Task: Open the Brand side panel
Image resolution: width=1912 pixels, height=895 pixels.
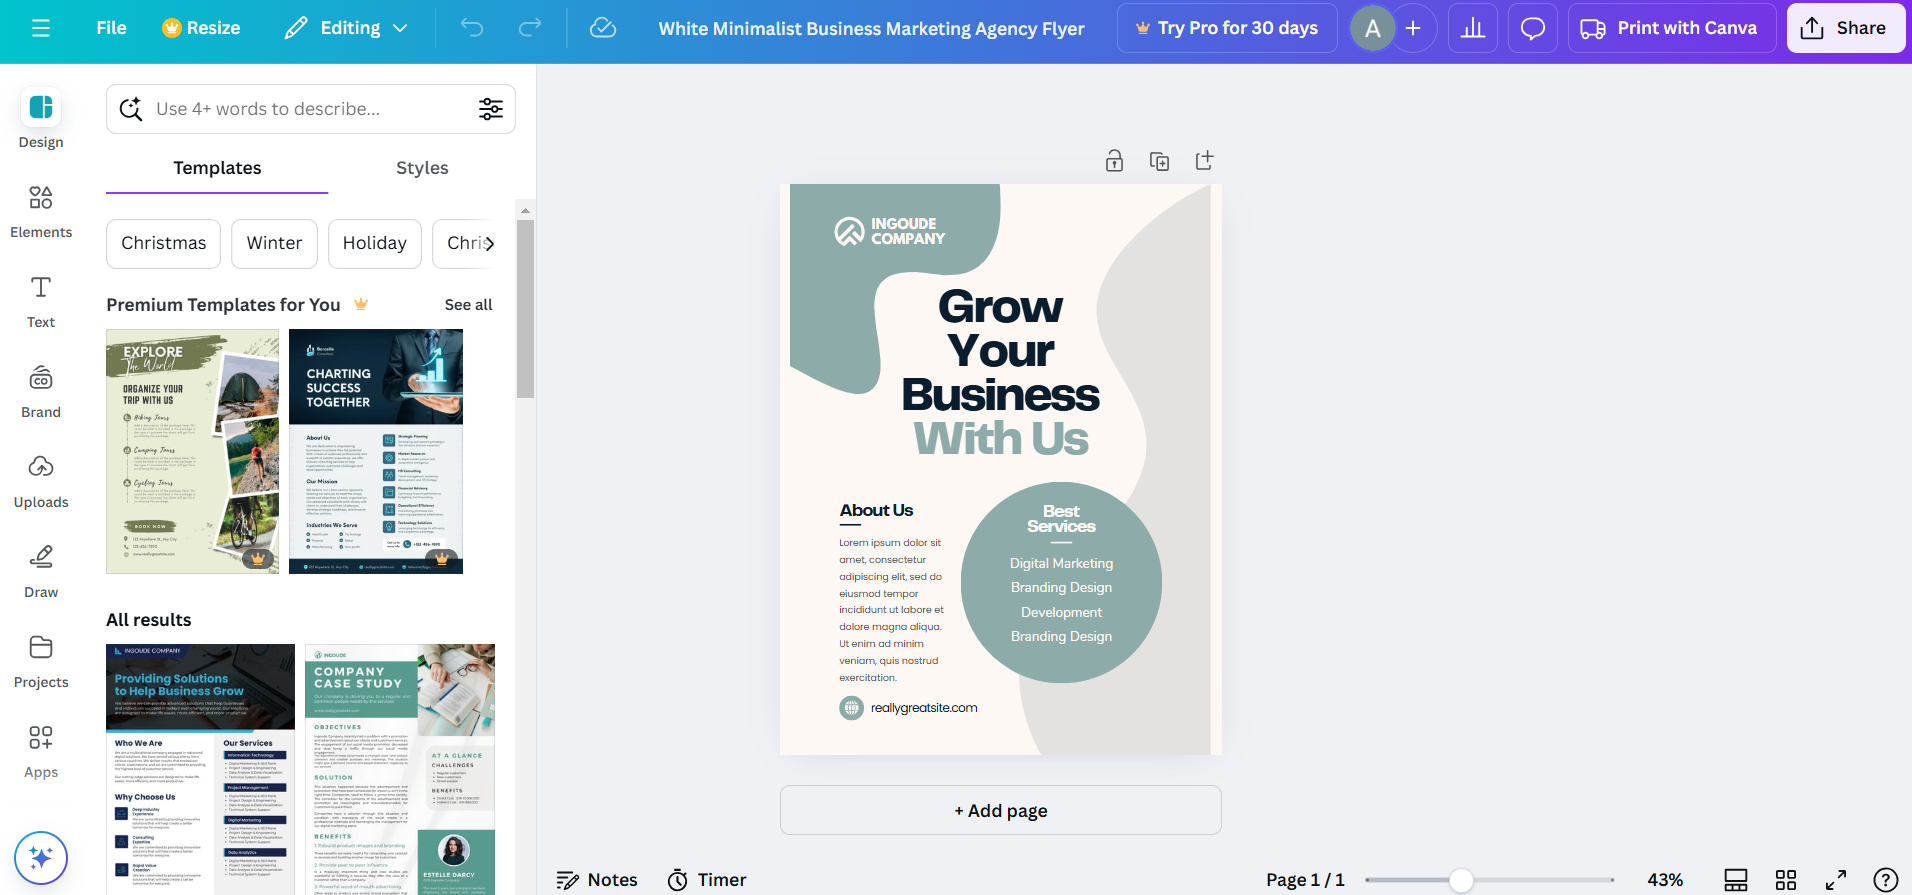Action: (41, 390)
